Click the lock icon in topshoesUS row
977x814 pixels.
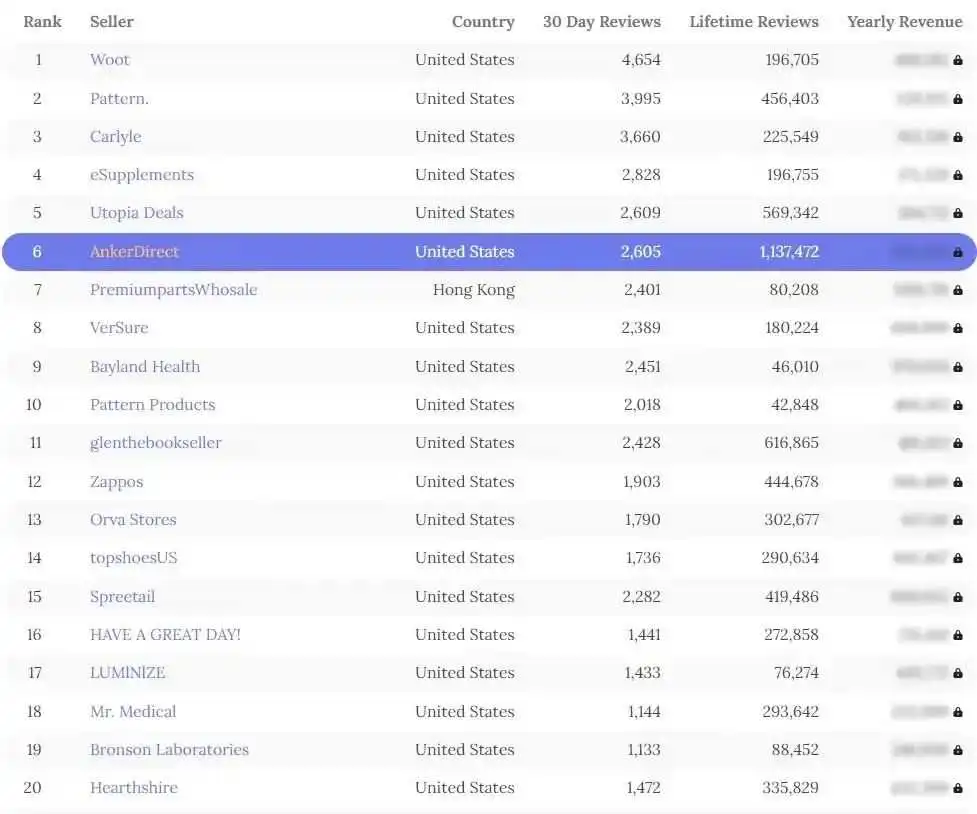click(958, 558)
